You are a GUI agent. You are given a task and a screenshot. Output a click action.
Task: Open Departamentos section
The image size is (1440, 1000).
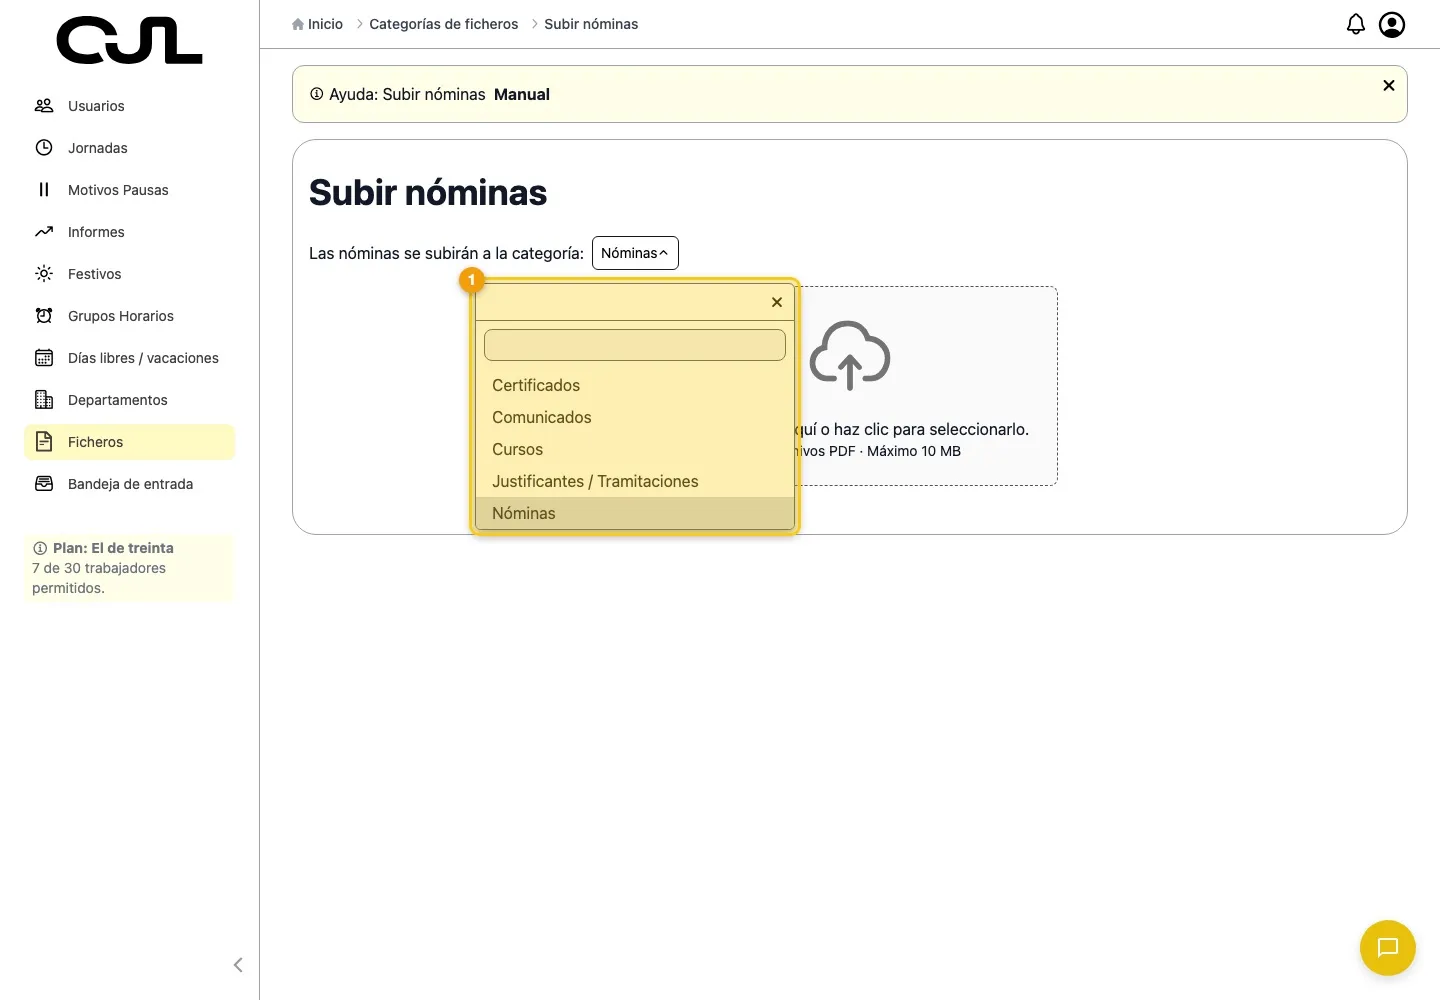pyautogui.click(x=129, y=400)
